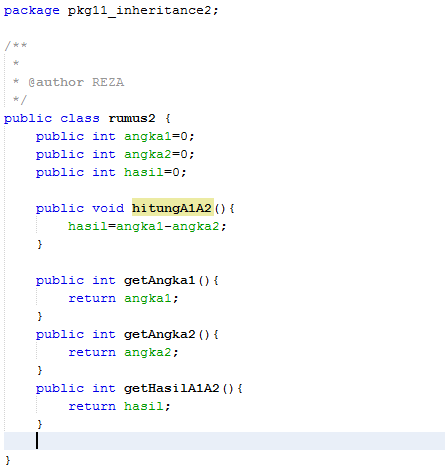Place cursor on class name rumus2
445x471 pixels.
point(132,118)
